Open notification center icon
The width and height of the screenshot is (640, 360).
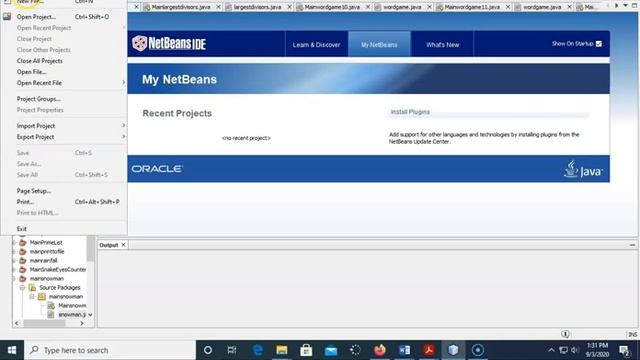pos(624,350)
